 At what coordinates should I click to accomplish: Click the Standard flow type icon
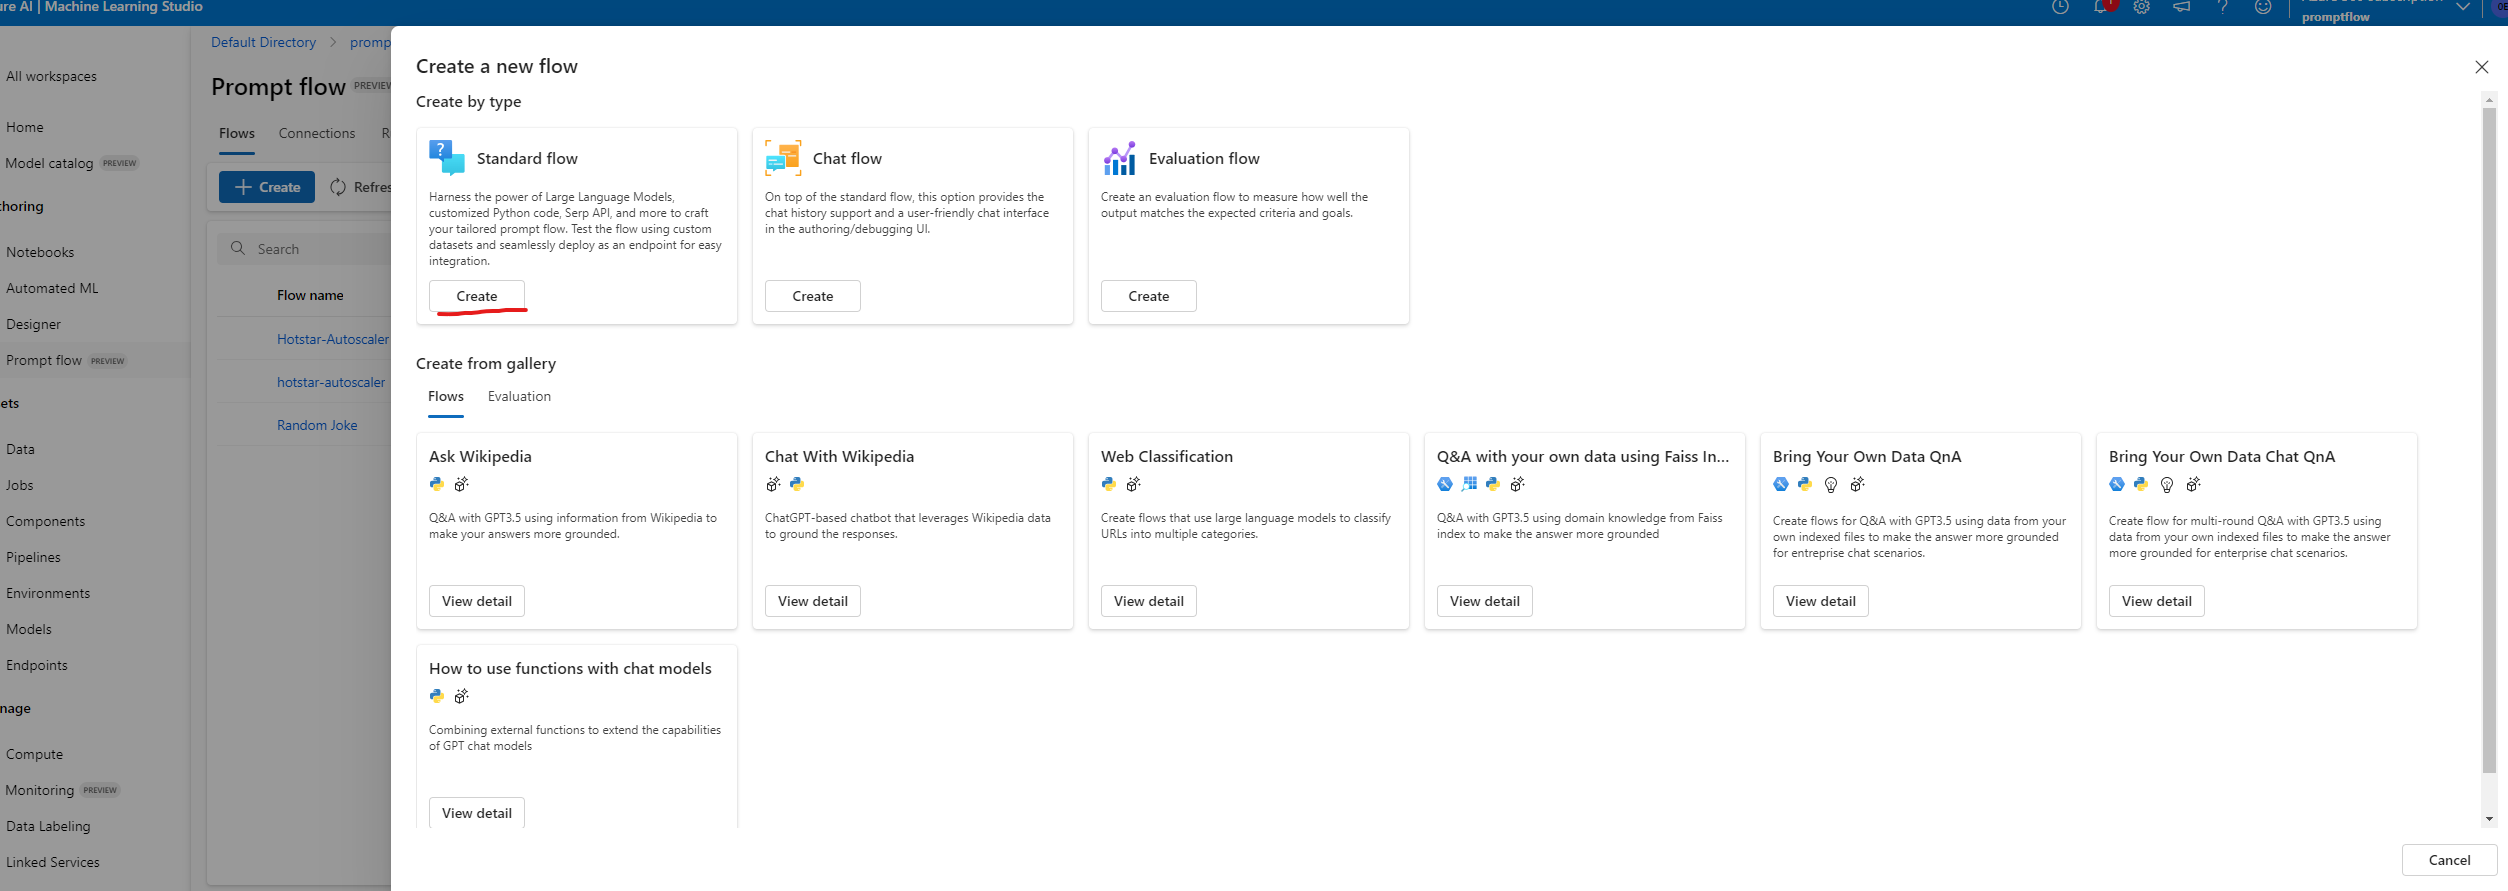tap(447, 158)
